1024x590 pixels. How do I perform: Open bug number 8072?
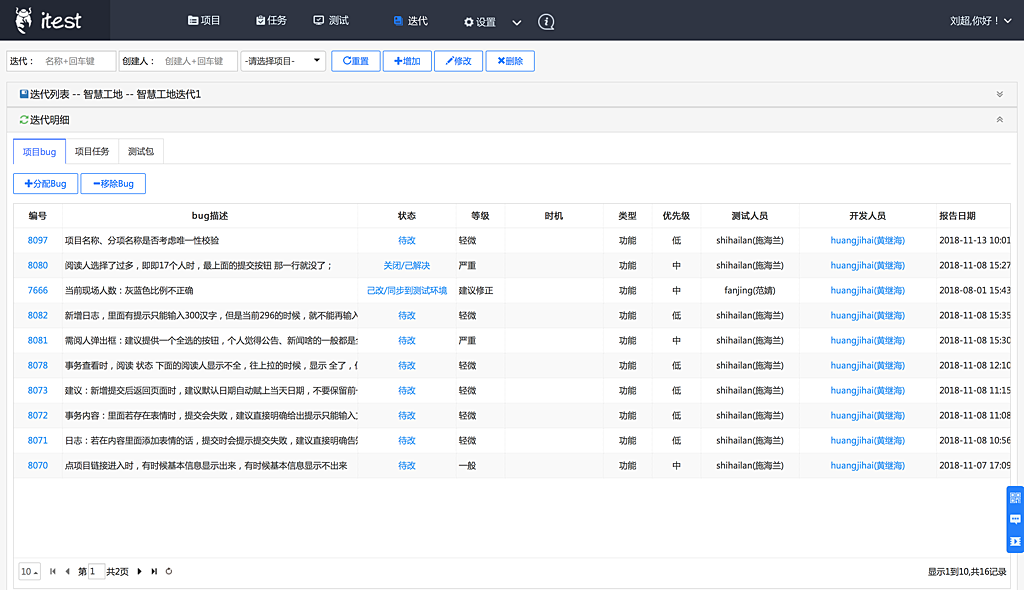click(38, 416)
